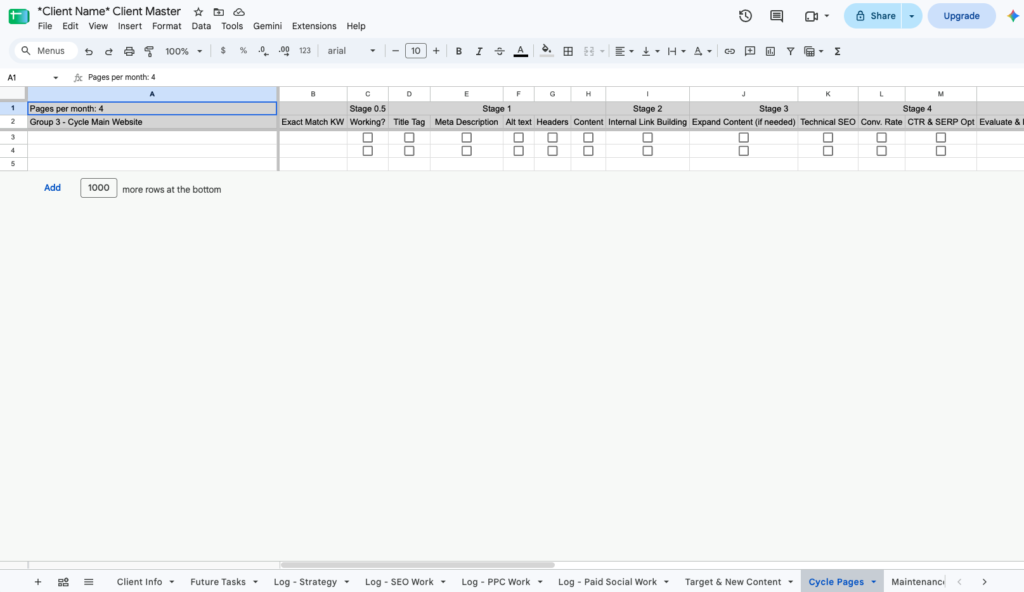1024x592 pixels.
Task: Add comment icon in toolbar
Action: (x=750, y=51)
